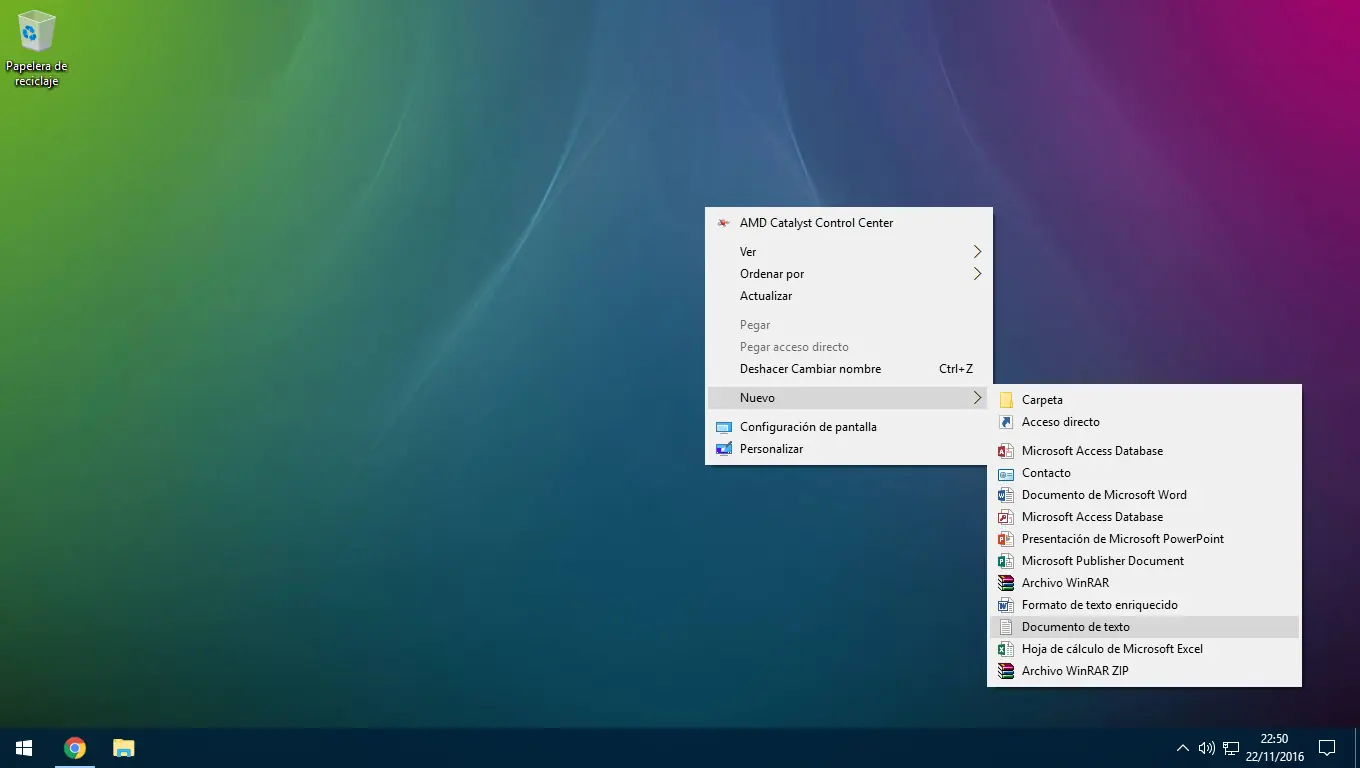Create a Presentación de Microsoft PowerPoint
This screenshot has width=1360, height=768.
[x=1144, y=539]
